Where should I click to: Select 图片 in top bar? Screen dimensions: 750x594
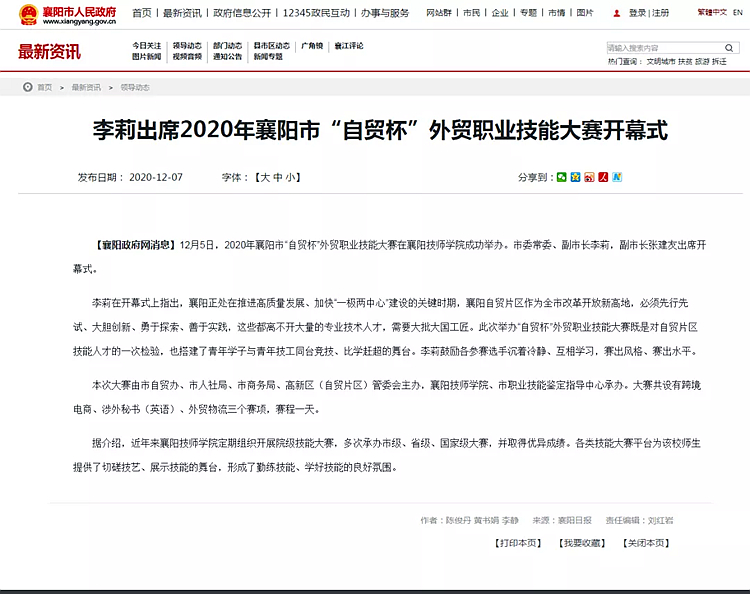(585, 13)
